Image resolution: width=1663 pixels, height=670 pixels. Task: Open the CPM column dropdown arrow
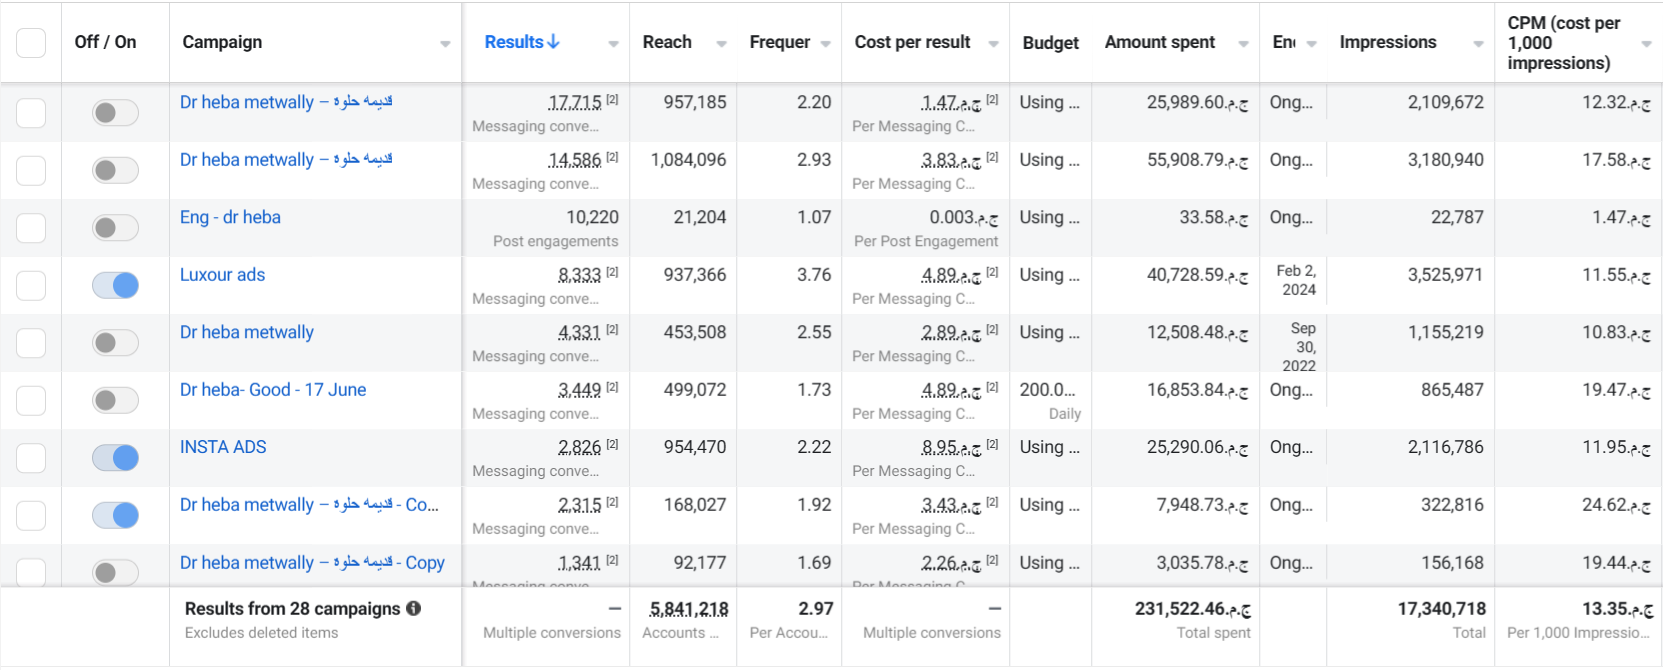point(1646,44)
